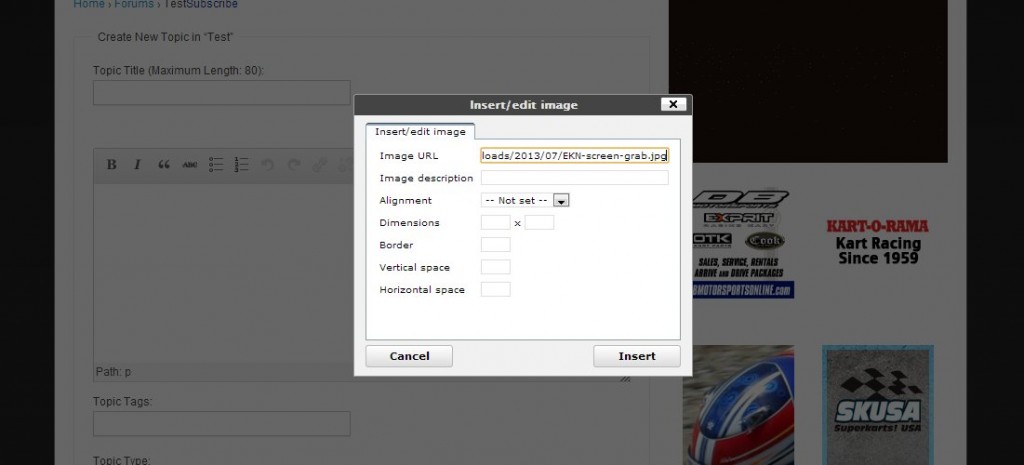Click the undo arrow in the editor toolbar
1024x465 pixels.
point(268,165)
